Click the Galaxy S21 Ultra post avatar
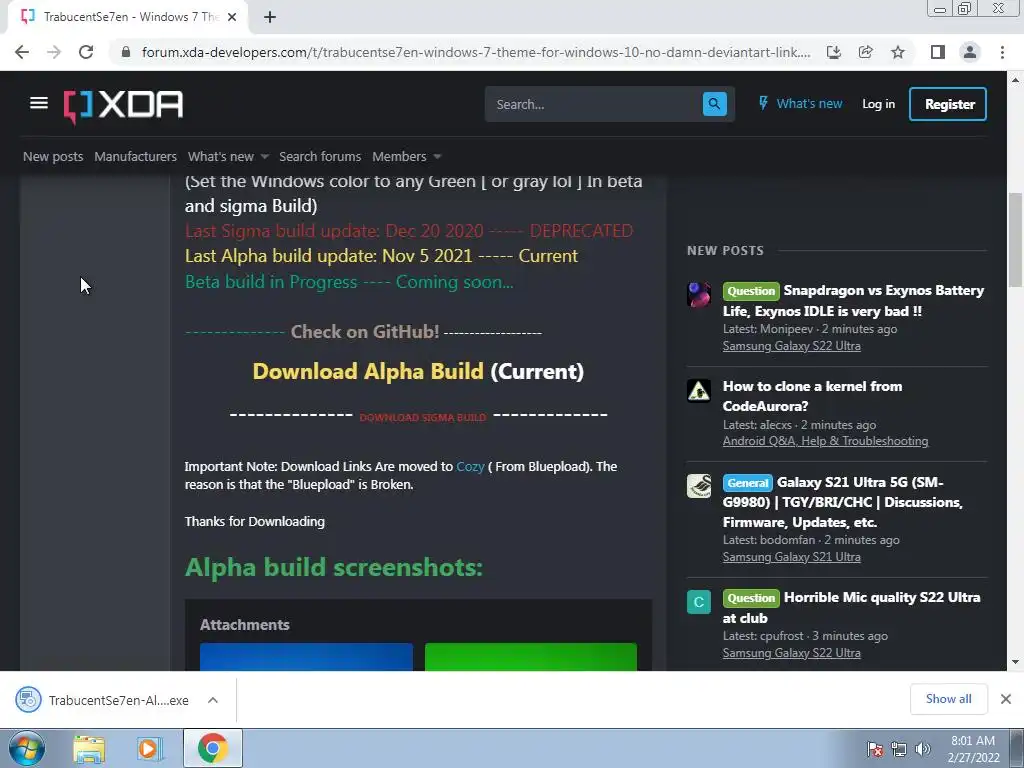1024x768 pixels. click(699, 487)
